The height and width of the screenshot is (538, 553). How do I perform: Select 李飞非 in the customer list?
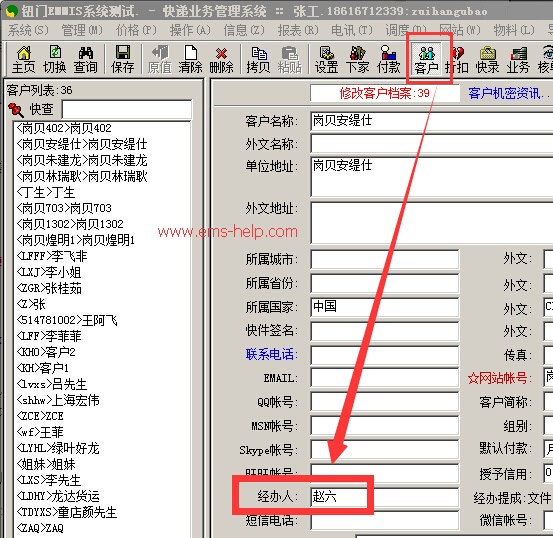click(x=52, y=256)
